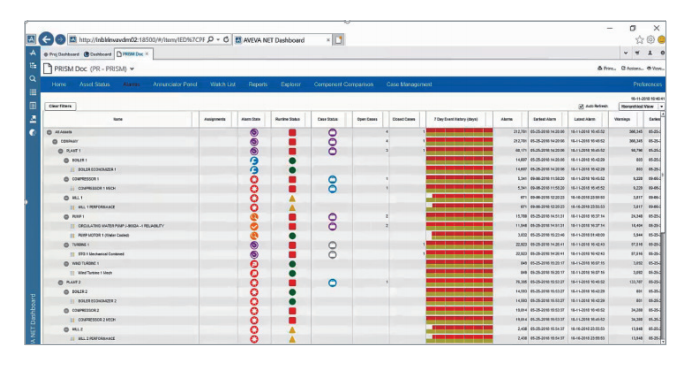Collapse the PUMP 1 node
Screen dimensions: 687x367
pos(66,217)
